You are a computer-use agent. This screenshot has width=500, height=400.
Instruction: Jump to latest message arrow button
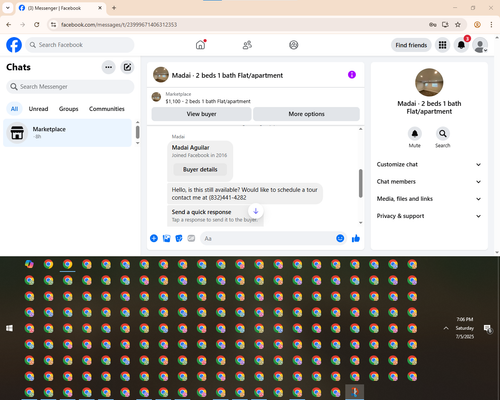256,211
